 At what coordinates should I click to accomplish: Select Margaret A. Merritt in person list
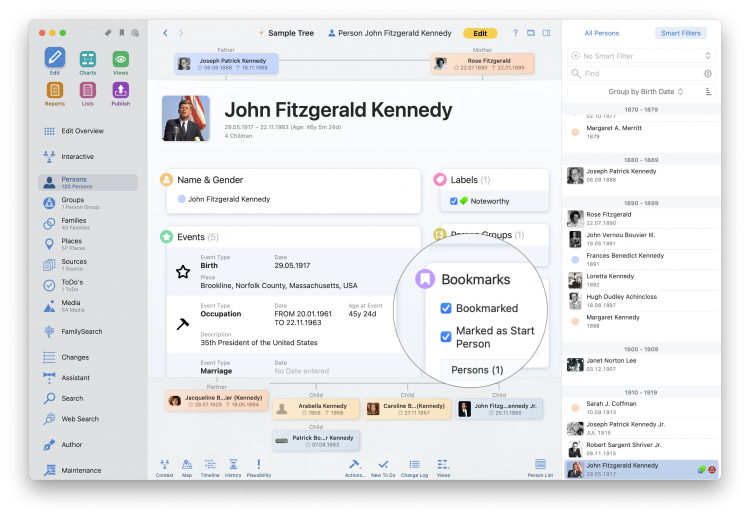(642, 132)
